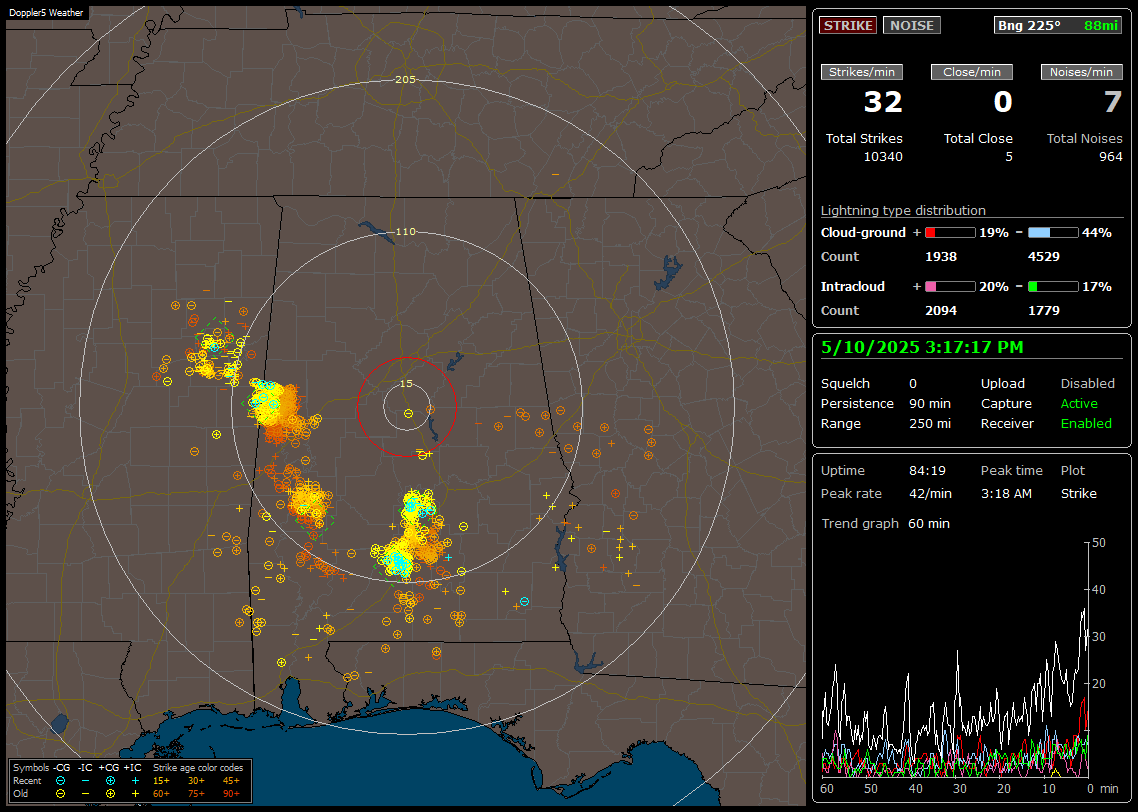Click the 205 mile range ring label
The image size is (1138, 812).
click(x=405, y=79)
